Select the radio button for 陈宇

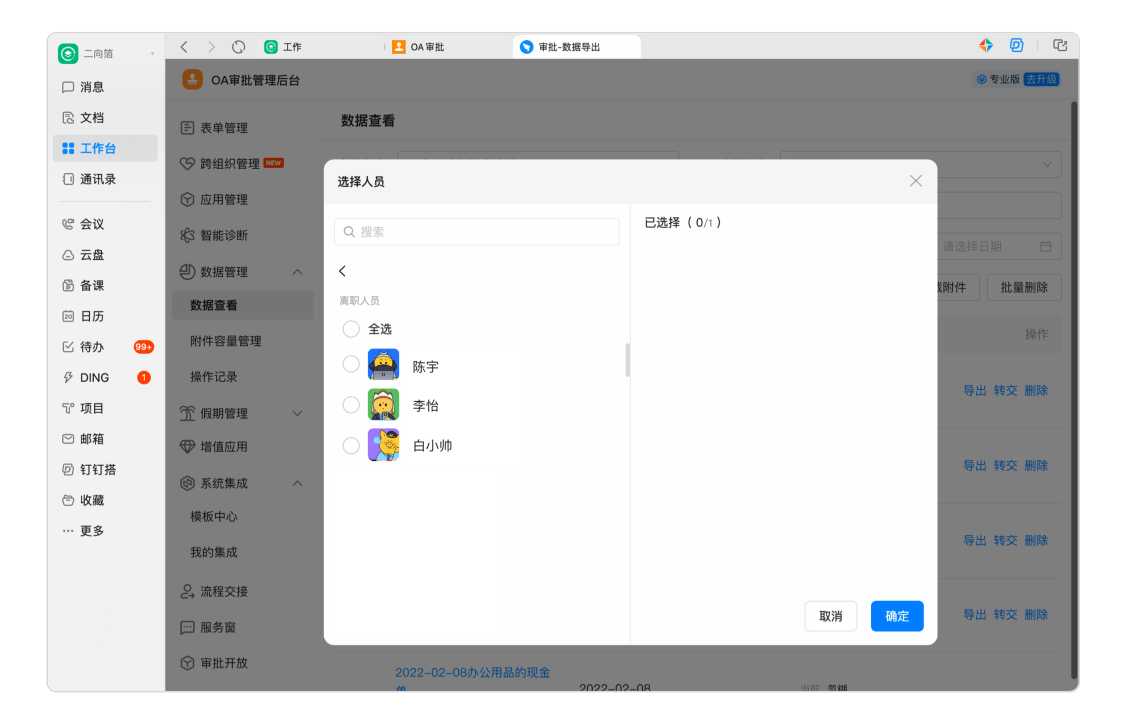351,365
